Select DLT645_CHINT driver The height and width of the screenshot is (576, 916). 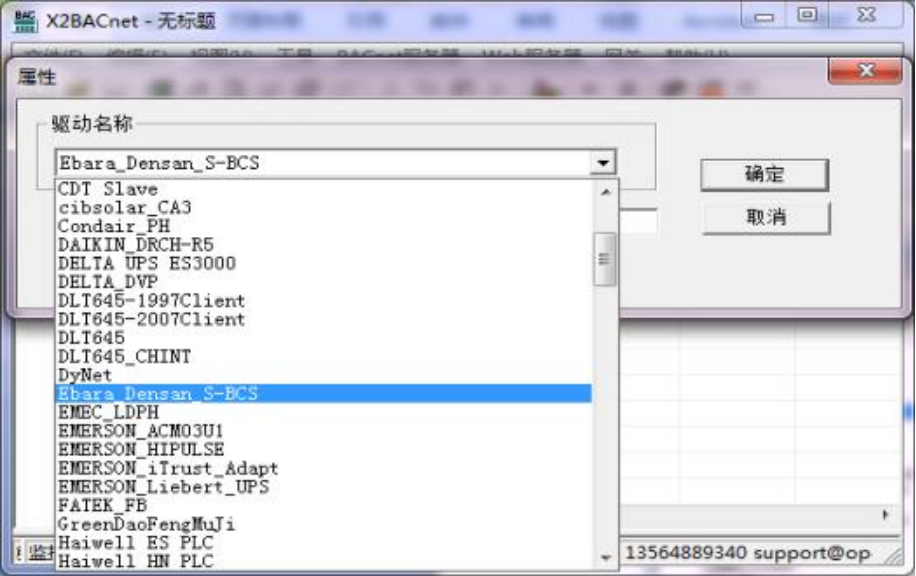click(324, 357)
